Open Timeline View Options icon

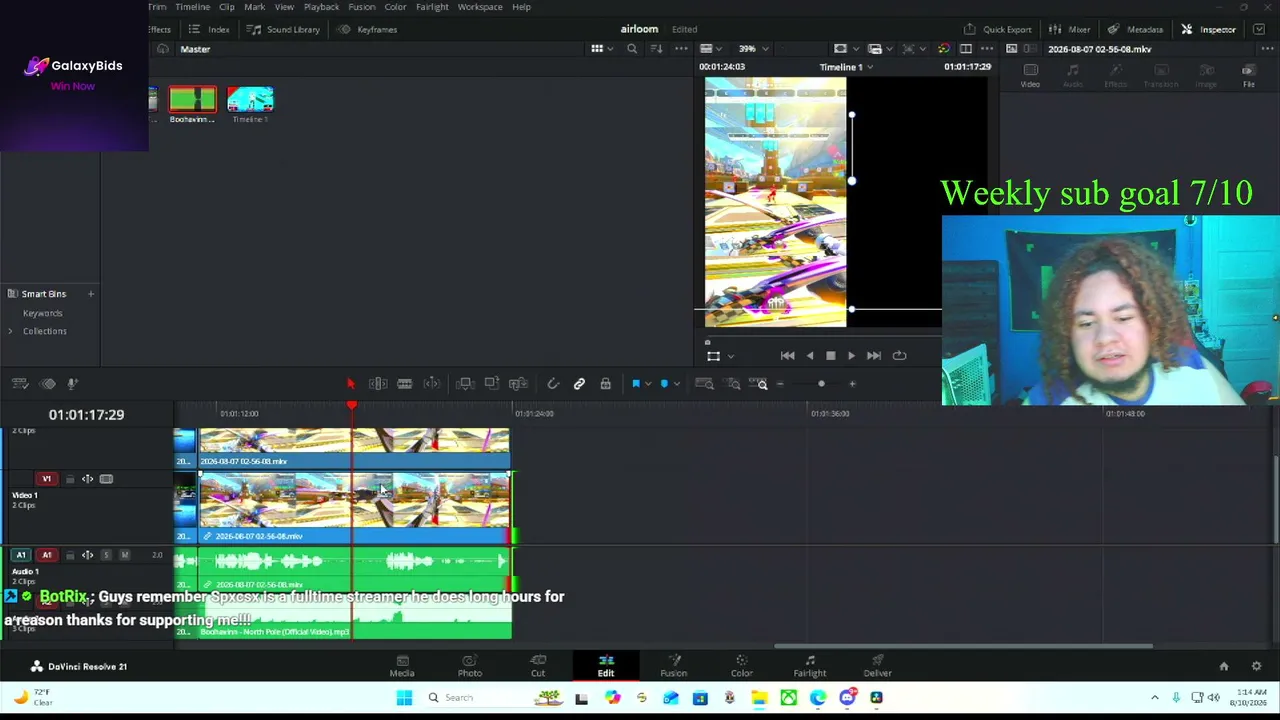(x=19, y=384)
